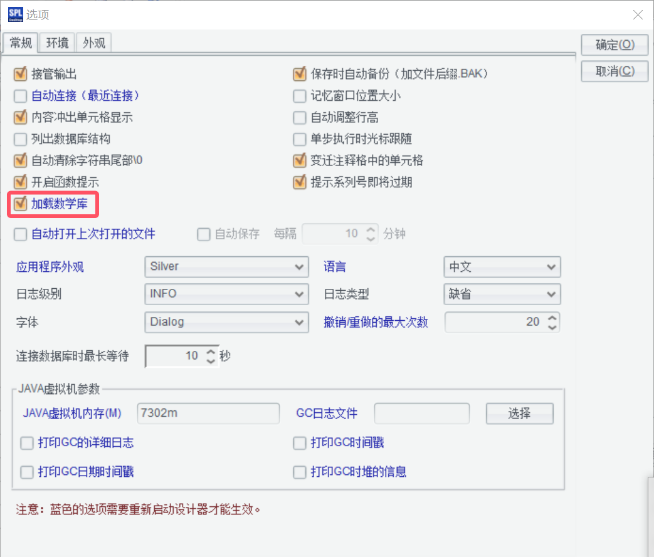The width and height of the screenshot is (654, 557).
Task: Enable 自动打开上次打开的文件 checkbox
Action: [x=20, y=234]
